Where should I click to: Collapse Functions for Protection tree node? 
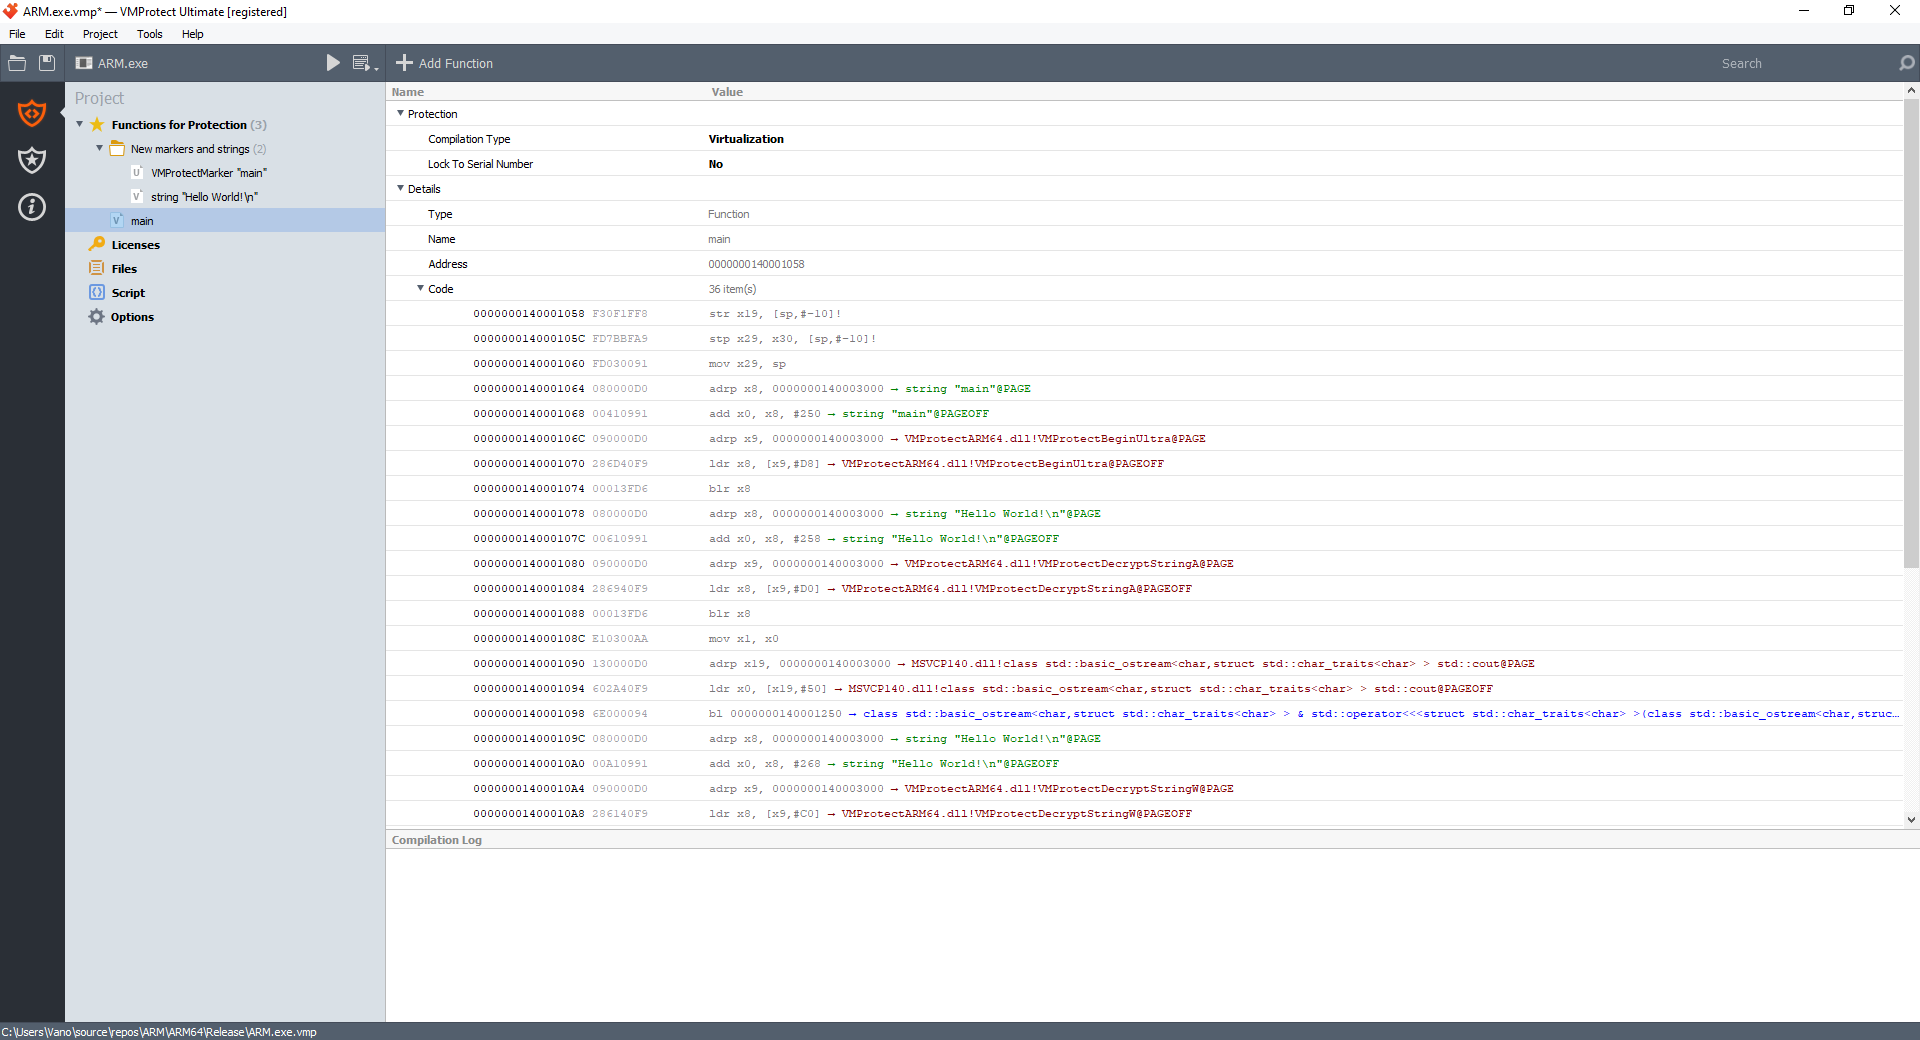[80, 124]
